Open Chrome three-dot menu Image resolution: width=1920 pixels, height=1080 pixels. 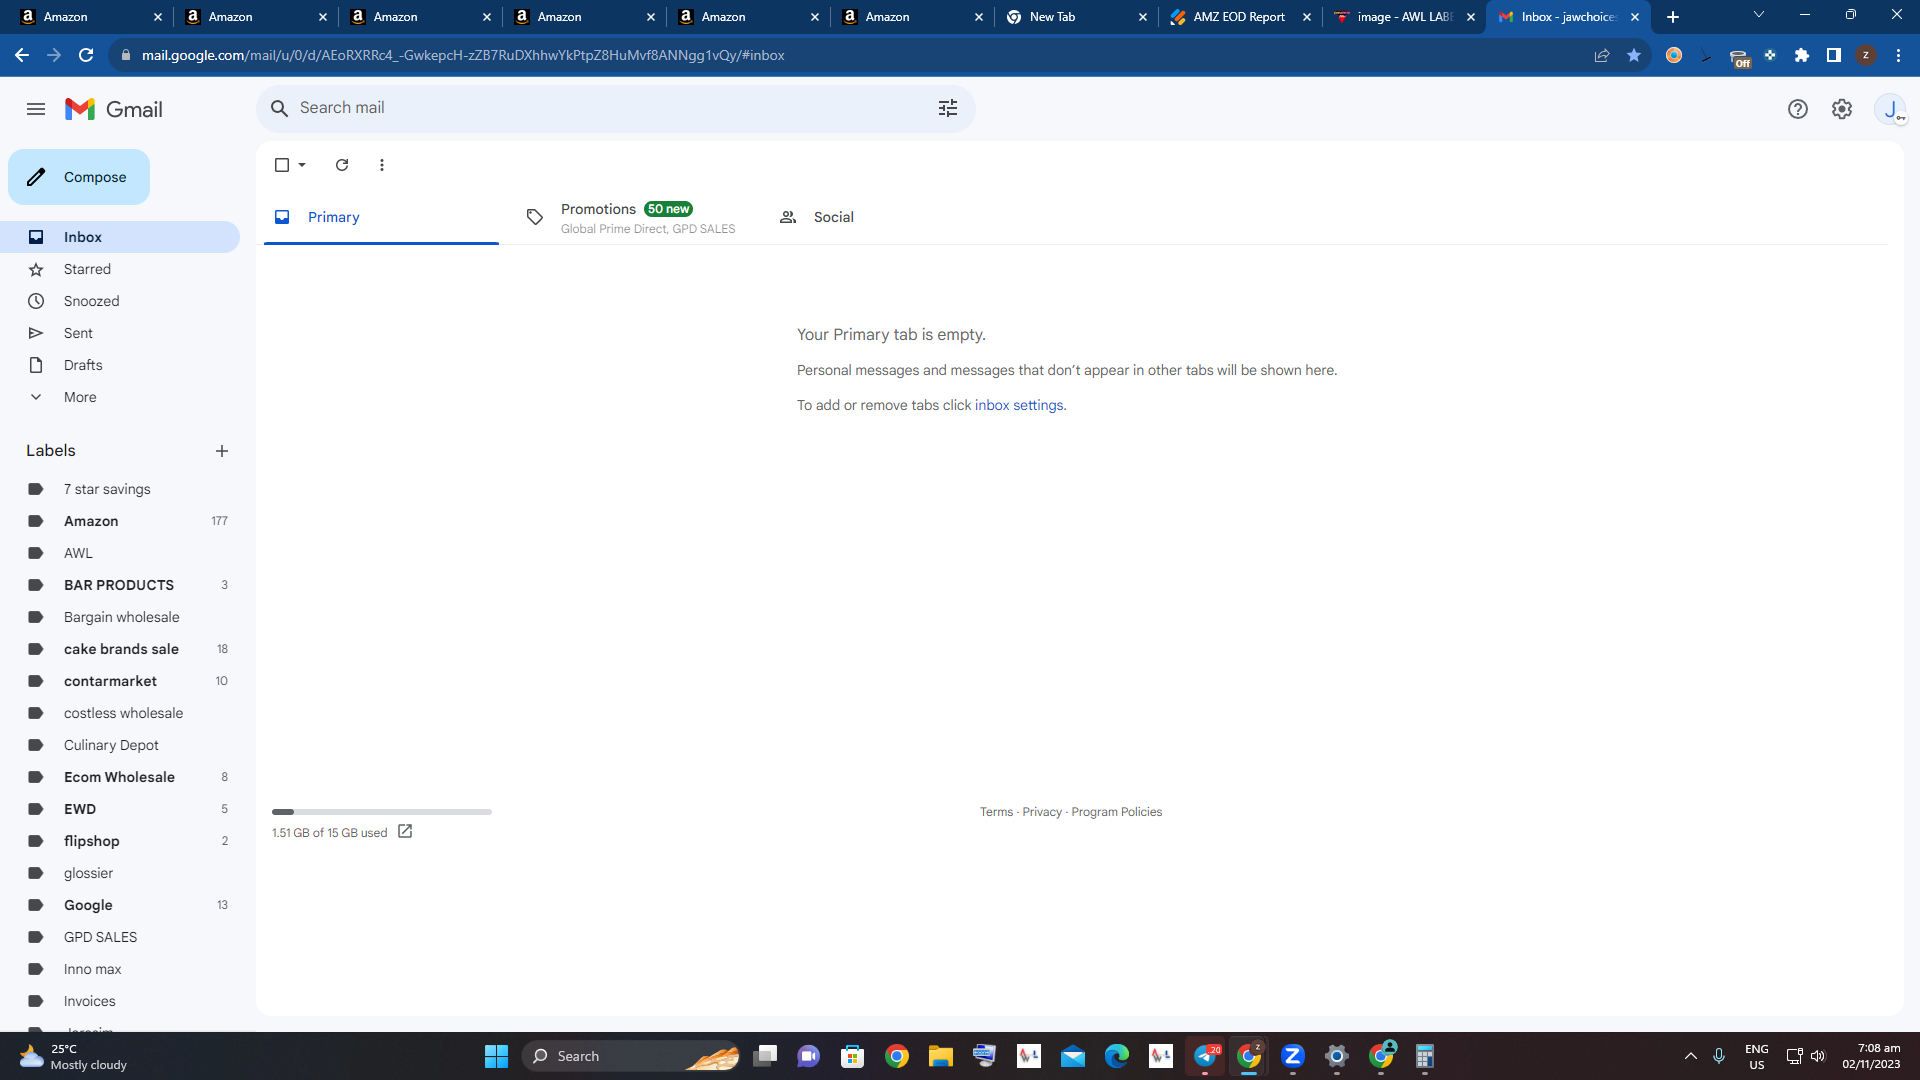click(1898, 55)
